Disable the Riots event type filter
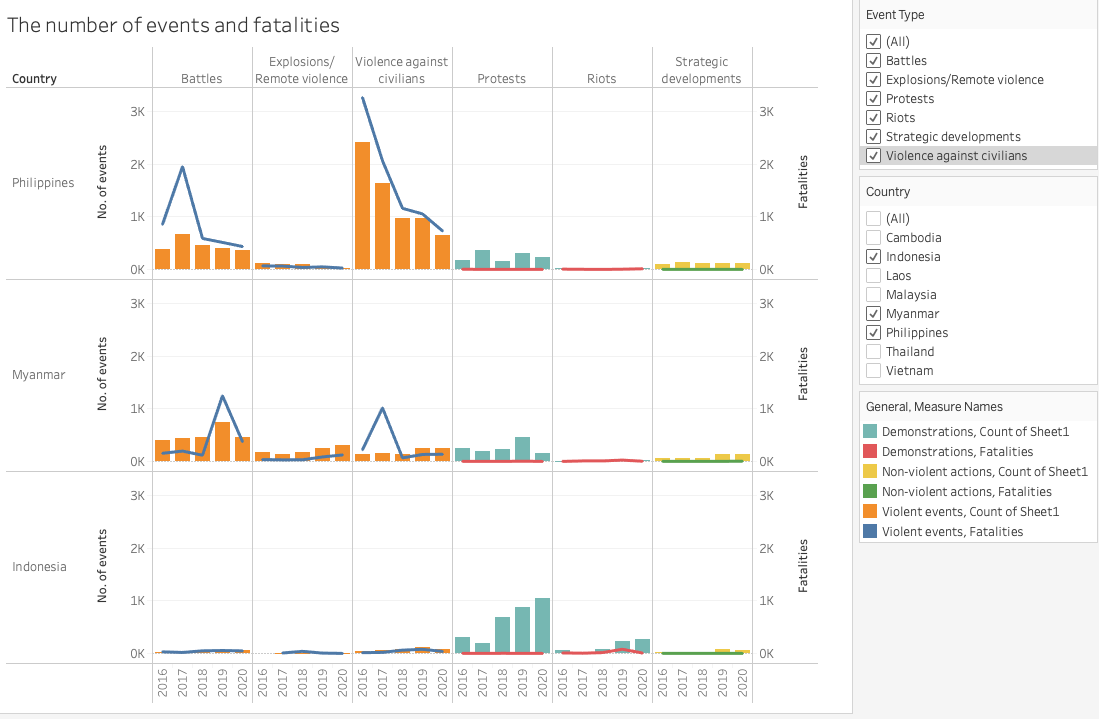 [x=874, y=118]
